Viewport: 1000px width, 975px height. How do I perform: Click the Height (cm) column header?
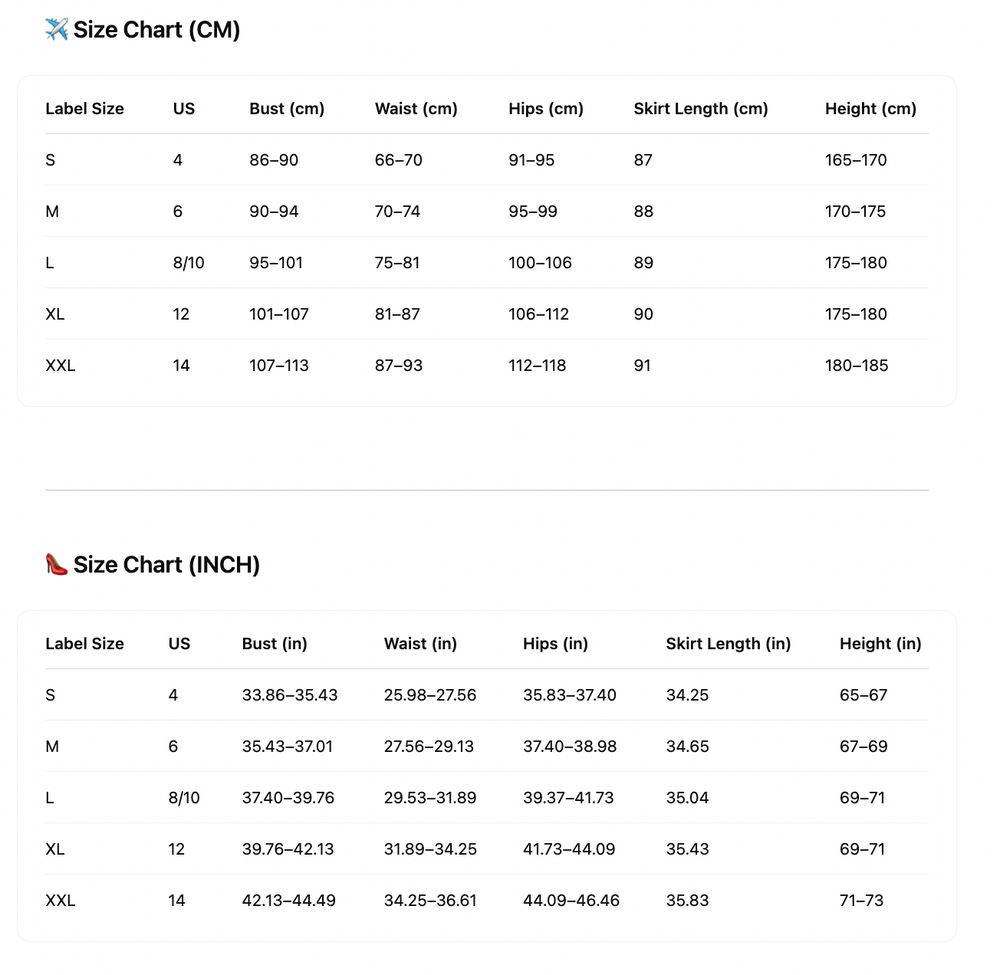click(871, 109)
